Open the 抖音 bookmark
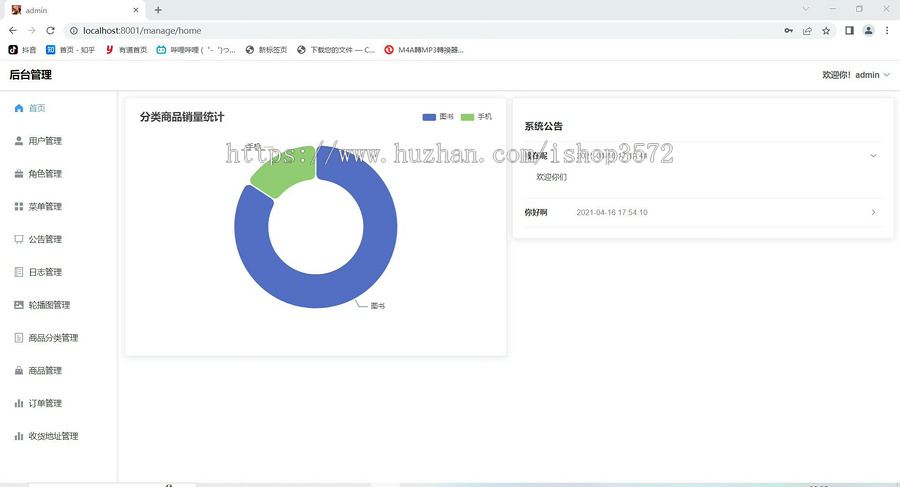900x487 pixels. [x=22, y=50]
